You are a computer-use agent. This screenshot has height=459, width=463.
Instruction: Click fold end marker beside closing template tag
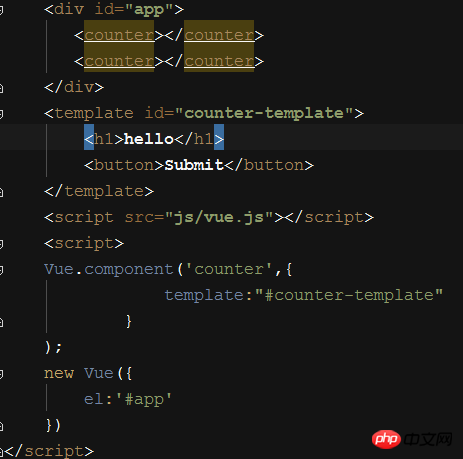coord(1,192)
